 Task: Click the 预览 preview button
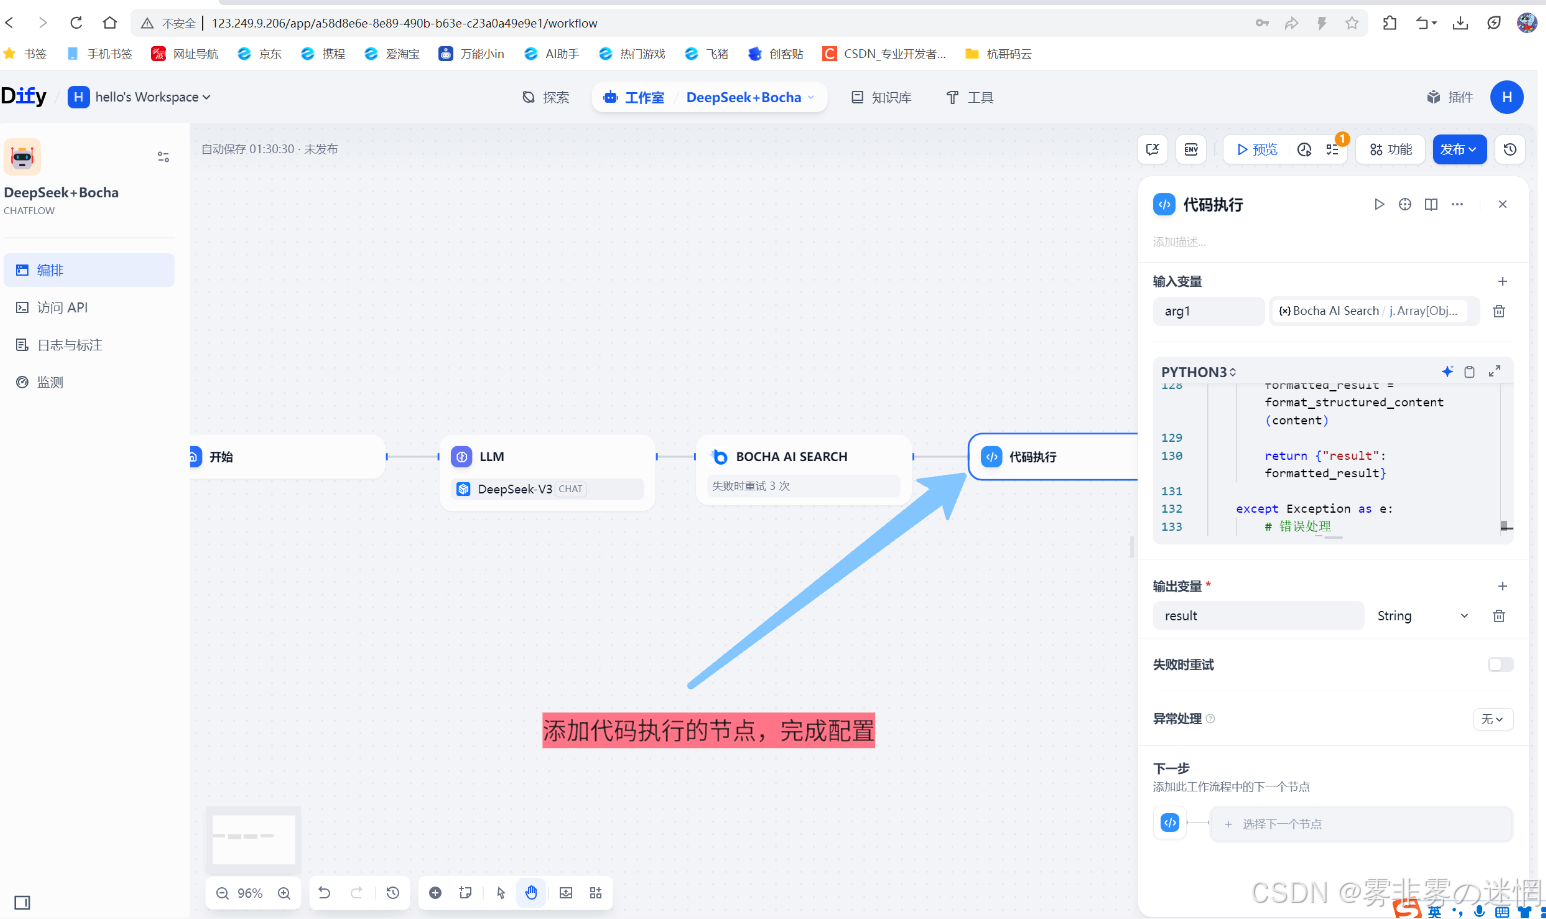click(x=1257, y=149)
